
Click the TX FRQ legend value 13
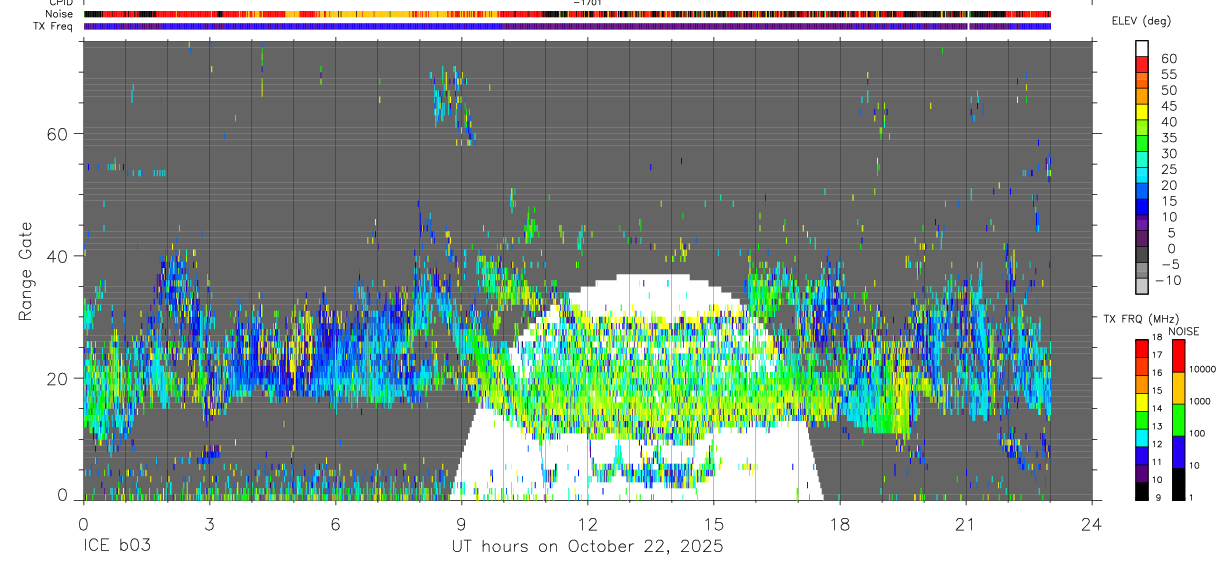(x=1157, y=426)
